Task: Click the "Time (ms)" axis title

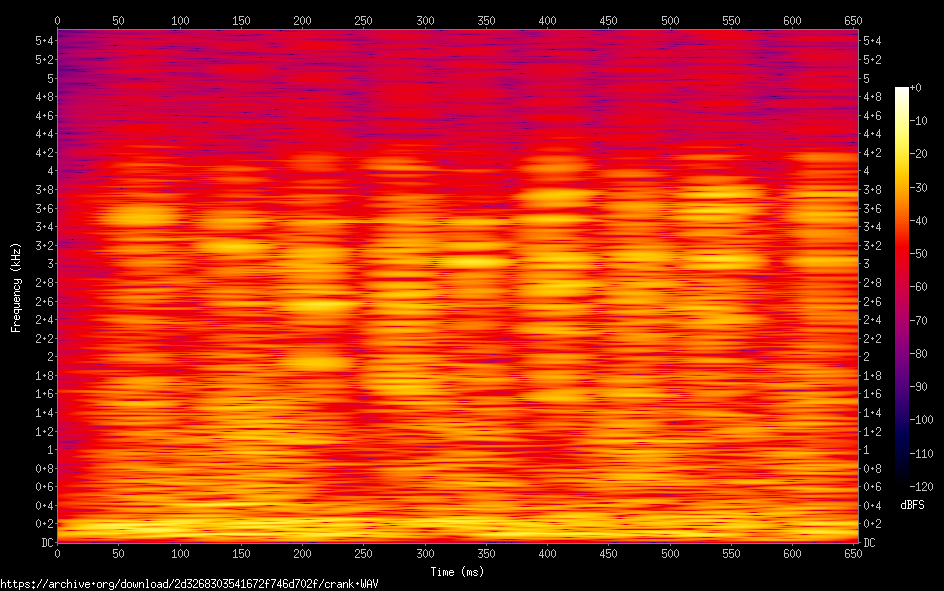Action: coord(457,572)
